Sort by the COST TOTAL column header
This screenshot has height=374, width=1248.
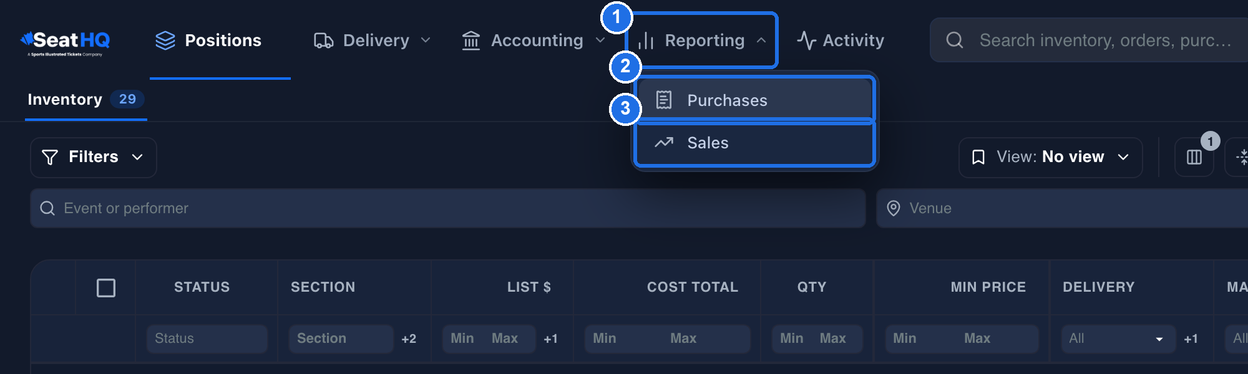click(x=692, y=287)
